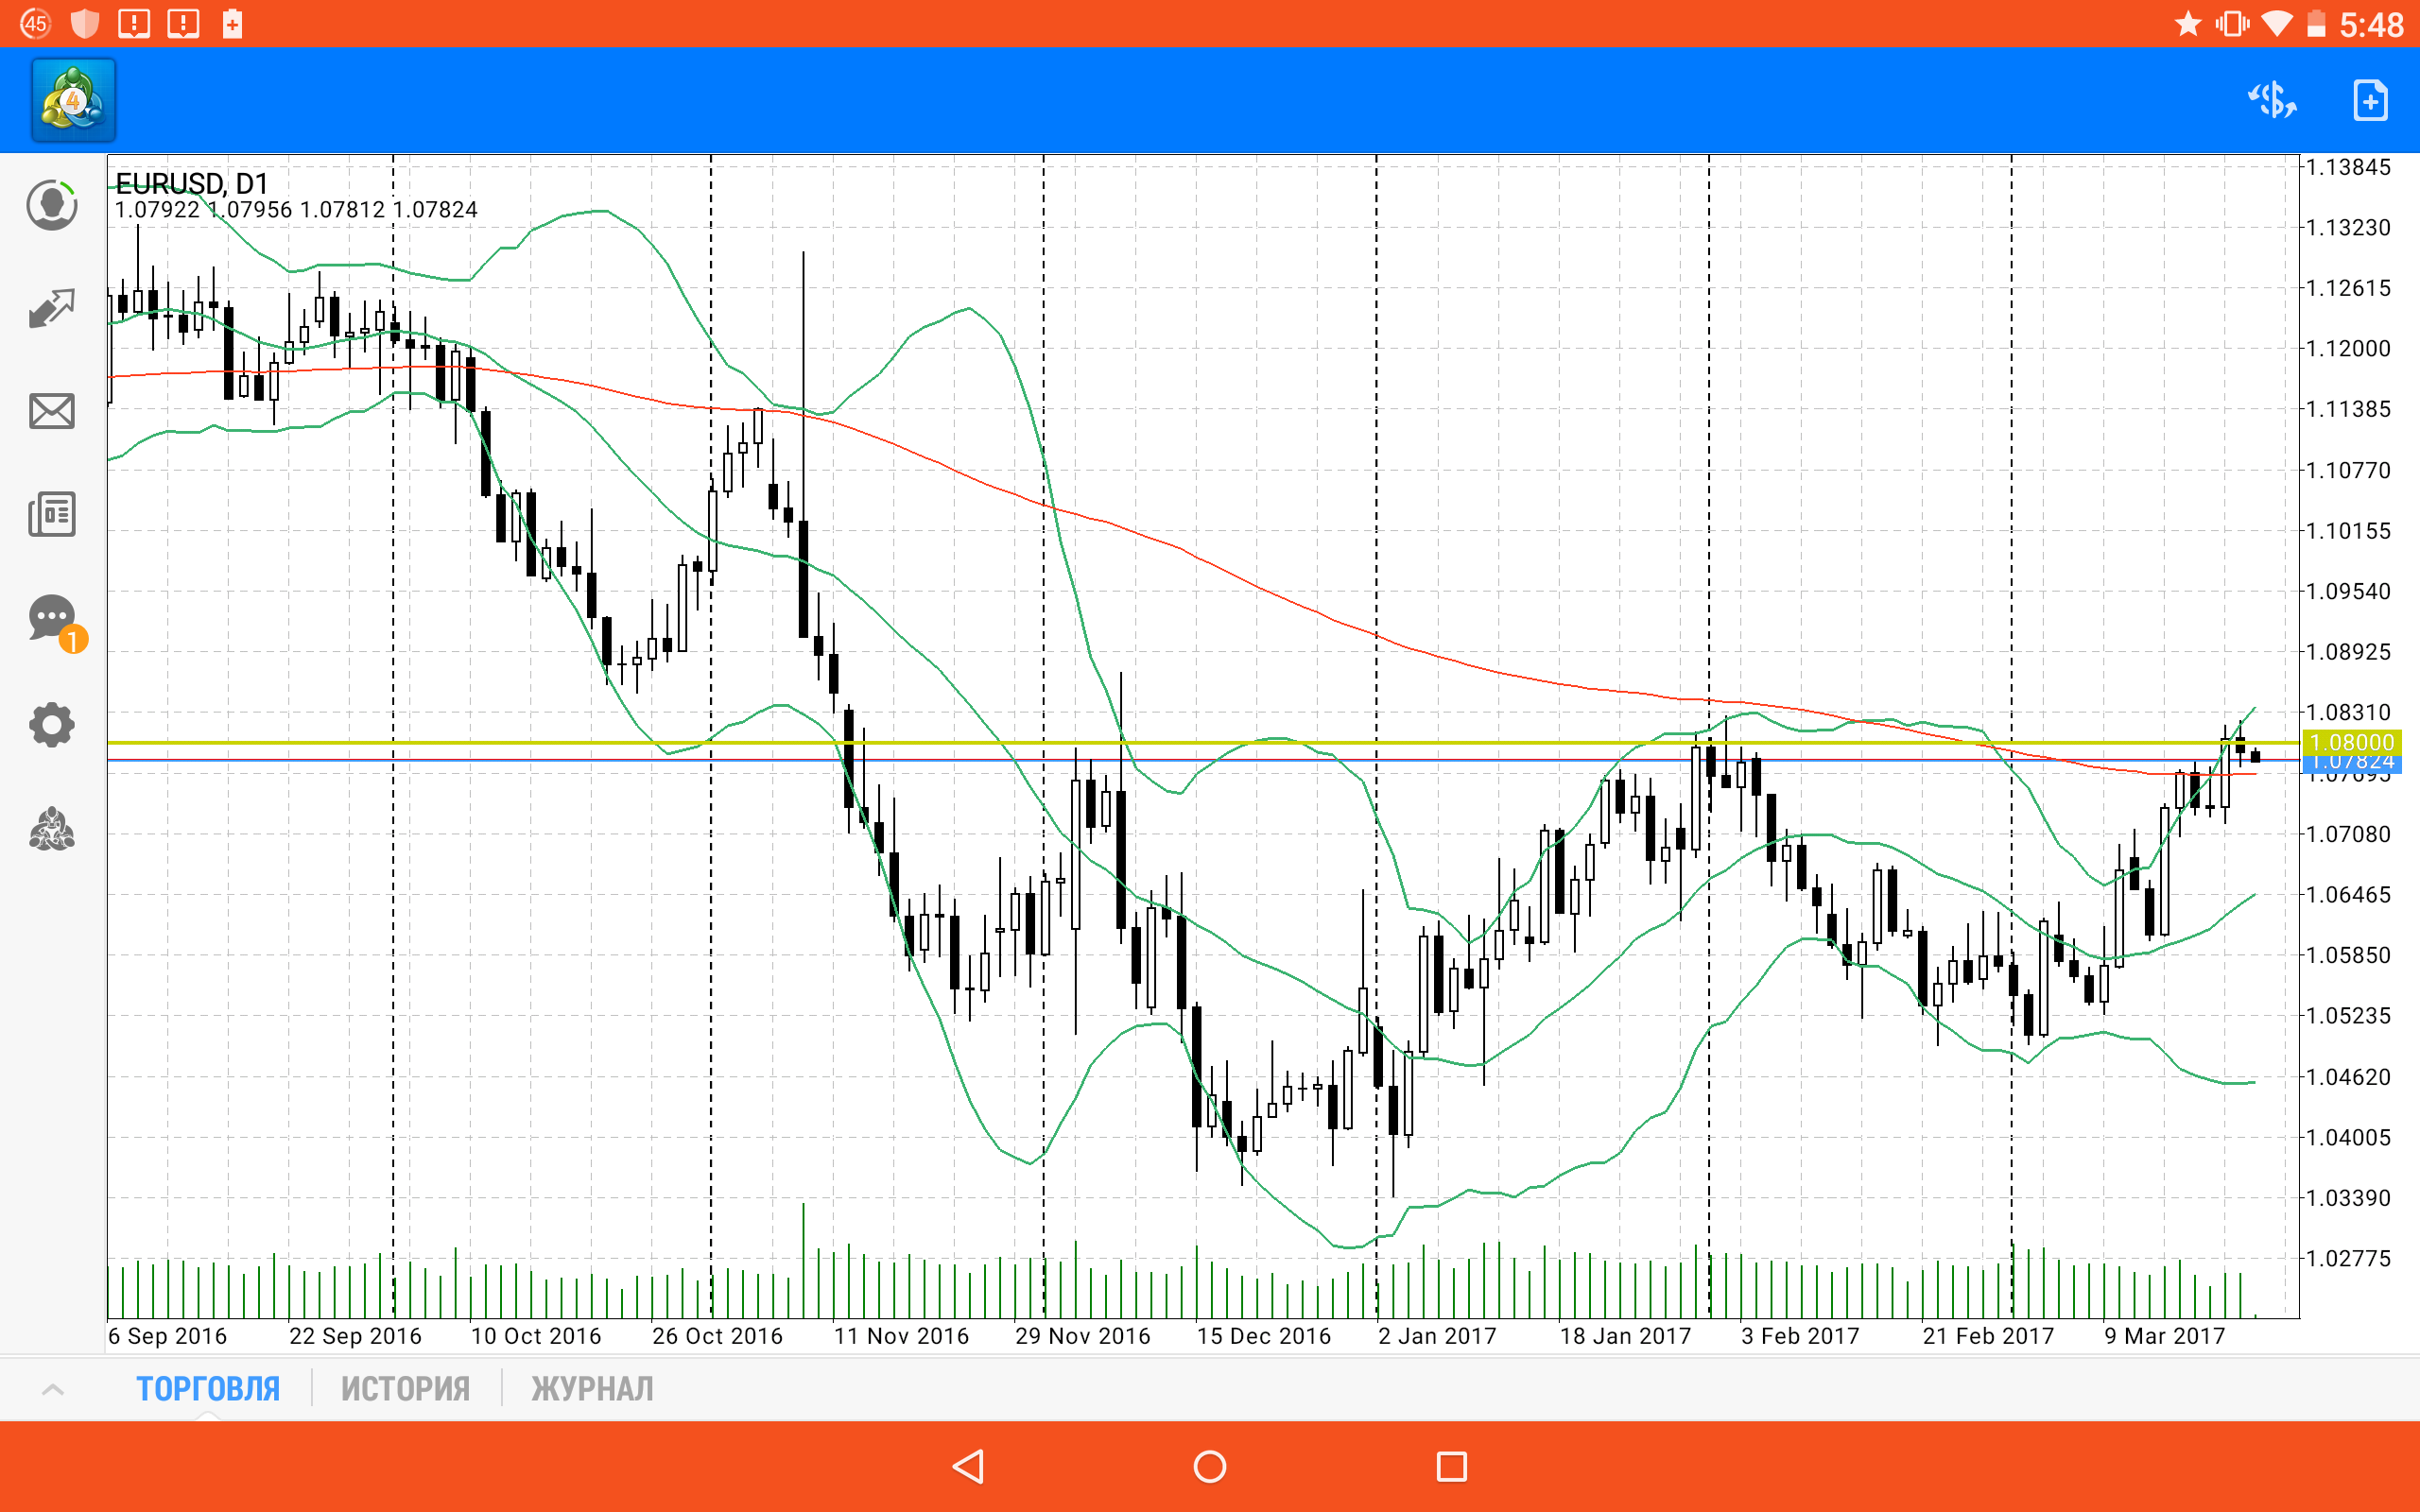Select the yellow 1.08000 price level label
This screenshot has height=1512, width=2420.
pyautogui.click(x=2351, y=742)
